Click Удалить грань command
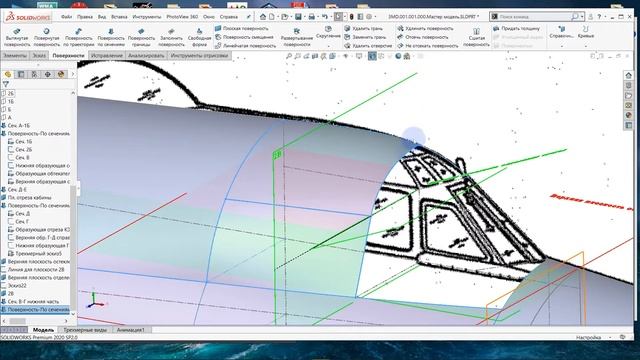 pos(363,28)
